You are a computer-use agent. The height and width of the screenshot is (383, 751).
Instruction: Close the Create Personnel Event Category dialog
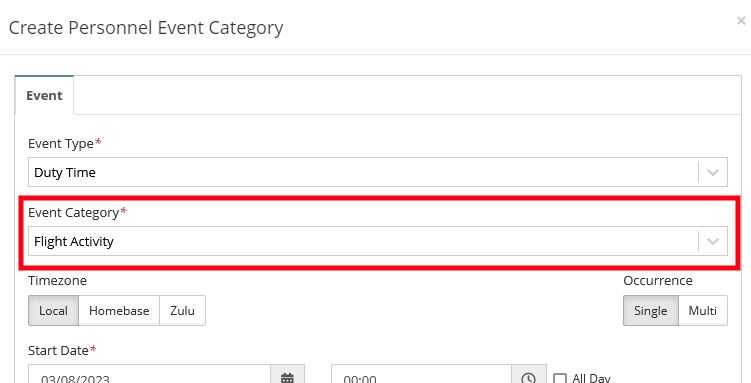pos(741,21)
